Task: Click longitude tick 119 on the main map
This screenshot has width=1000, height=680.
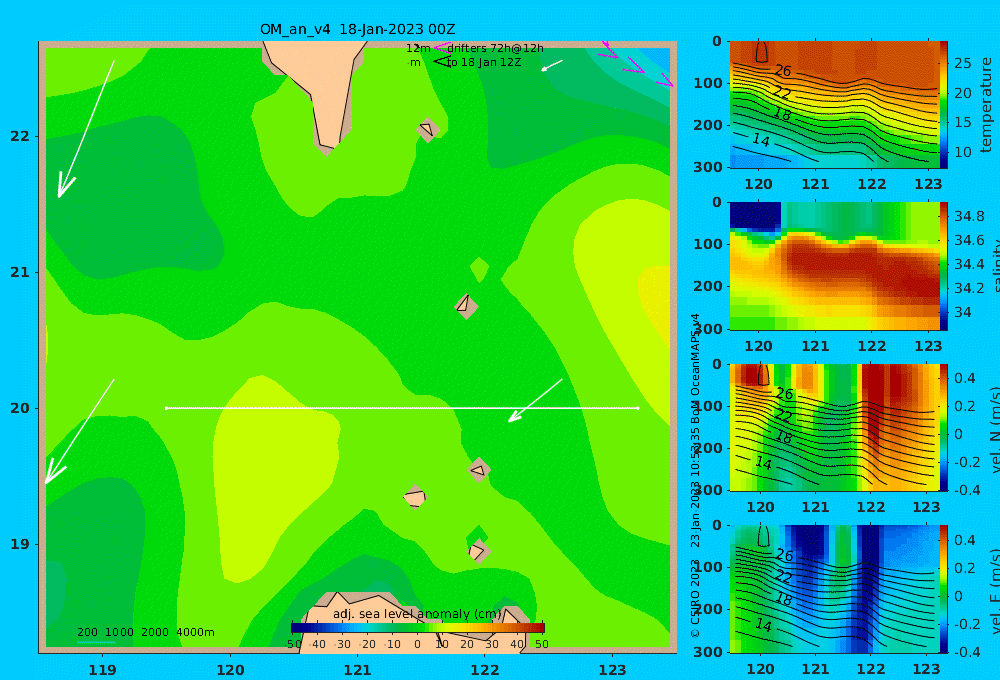Action: pyautogui.click(x=103, y=670)
